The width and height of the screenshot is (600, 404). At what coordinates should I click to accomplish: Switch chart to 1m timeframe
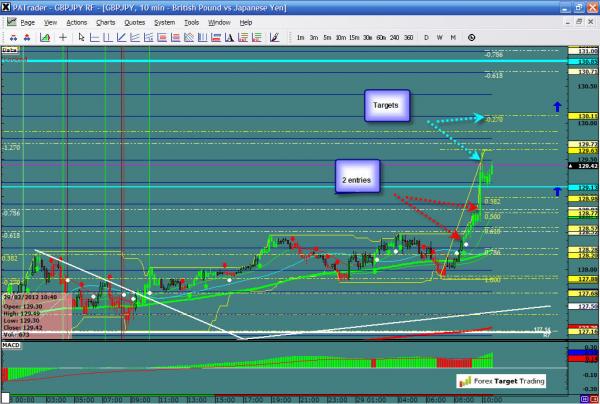[x=301, y=36]
